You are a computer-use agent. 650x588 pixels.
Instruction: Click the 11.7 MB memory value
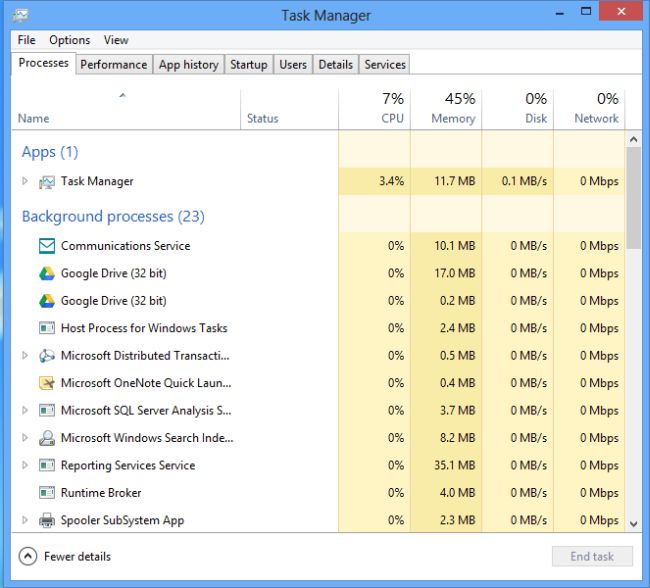point(455,181)
